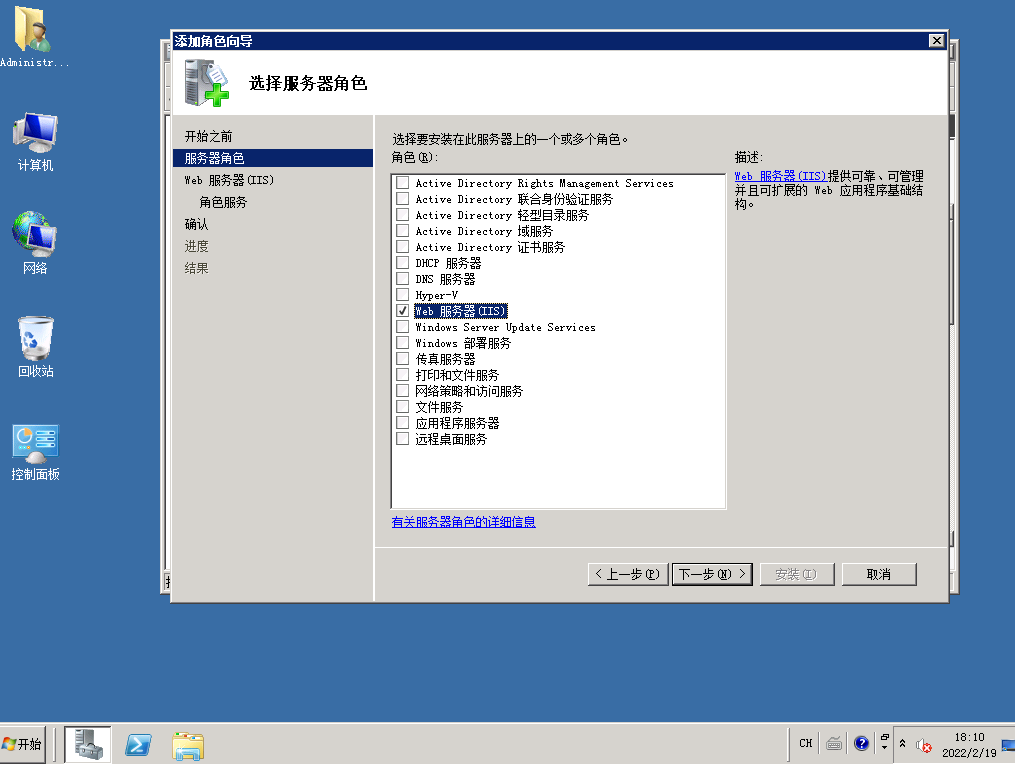The width and height of the screenshot is (1015, 764).
Task: Select the 回收站 recycle bin icon
Action: tap(35, 346)
